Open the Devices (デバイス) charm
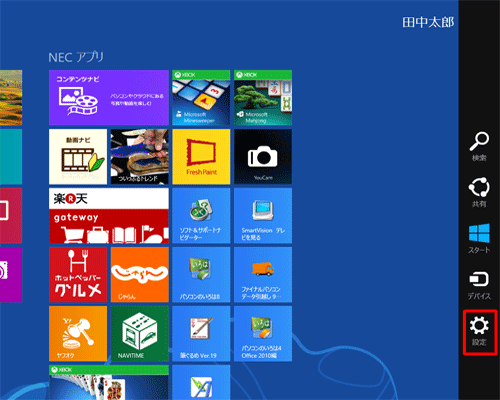This screenshot has width=500, height=400. click(479, 285)
